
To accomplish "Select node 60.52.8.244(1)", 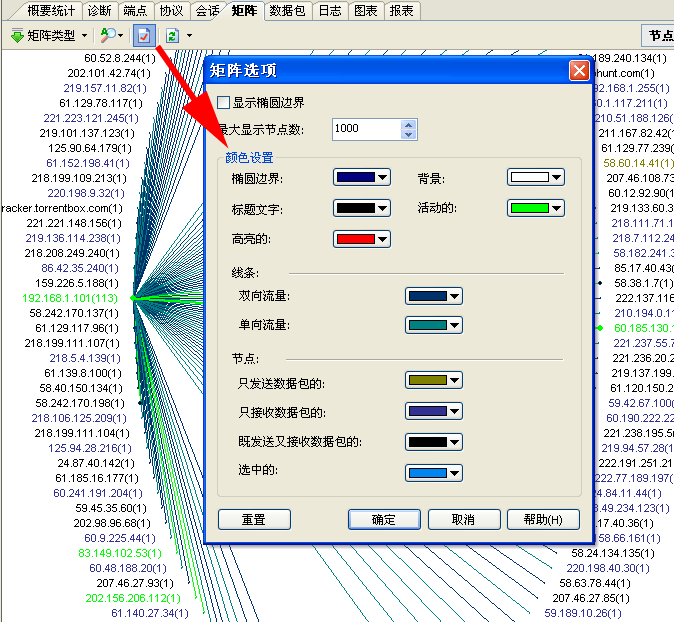I will tap(120, 58).
